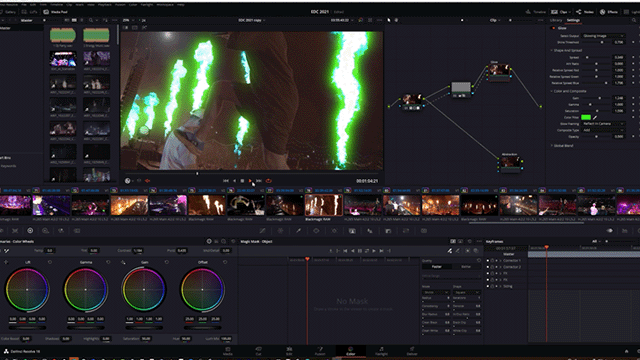Toggle loop playback in the viewer
Image resolution: width=640 pixels, height=360 pixels.
click(x=269, y=181)
